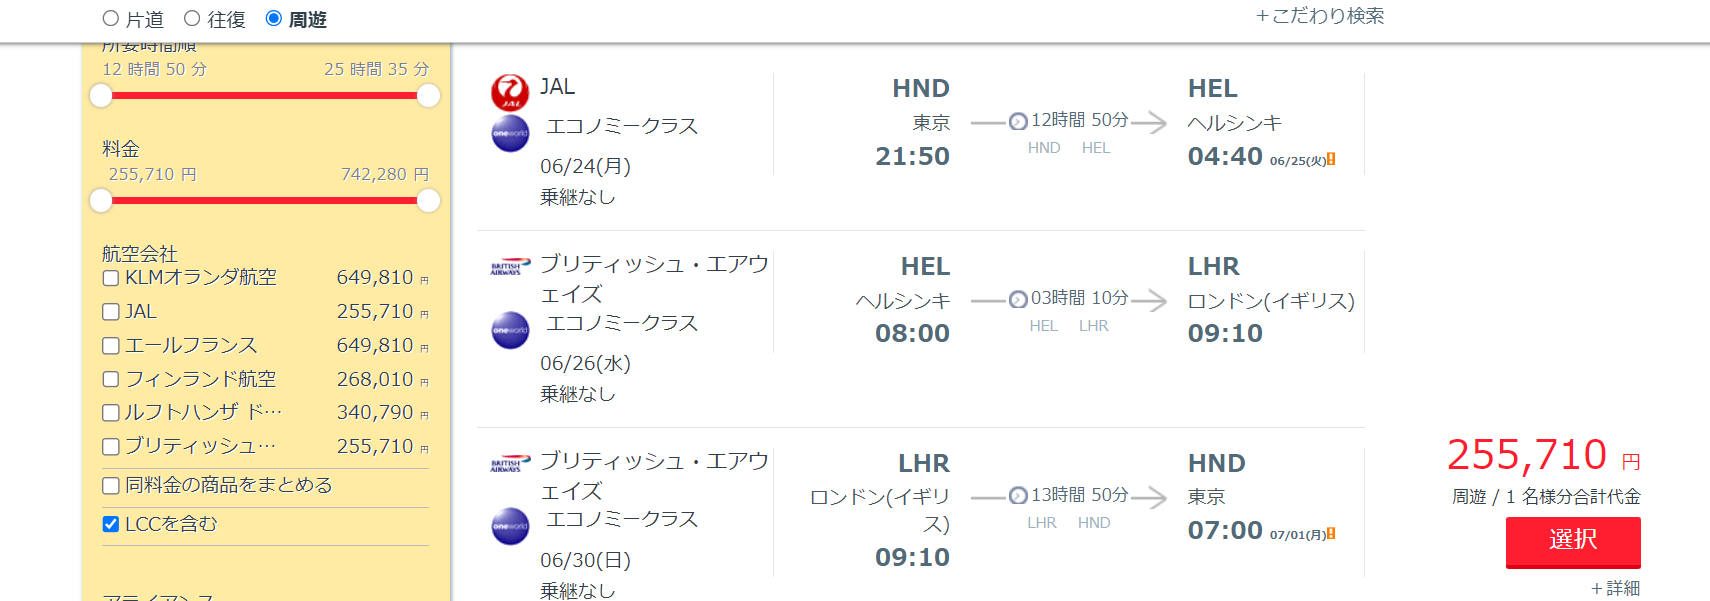Viewport: 1710px width, 601px height.
Task: Select the 往復 round-trip radio button
Action: (192, 18)
